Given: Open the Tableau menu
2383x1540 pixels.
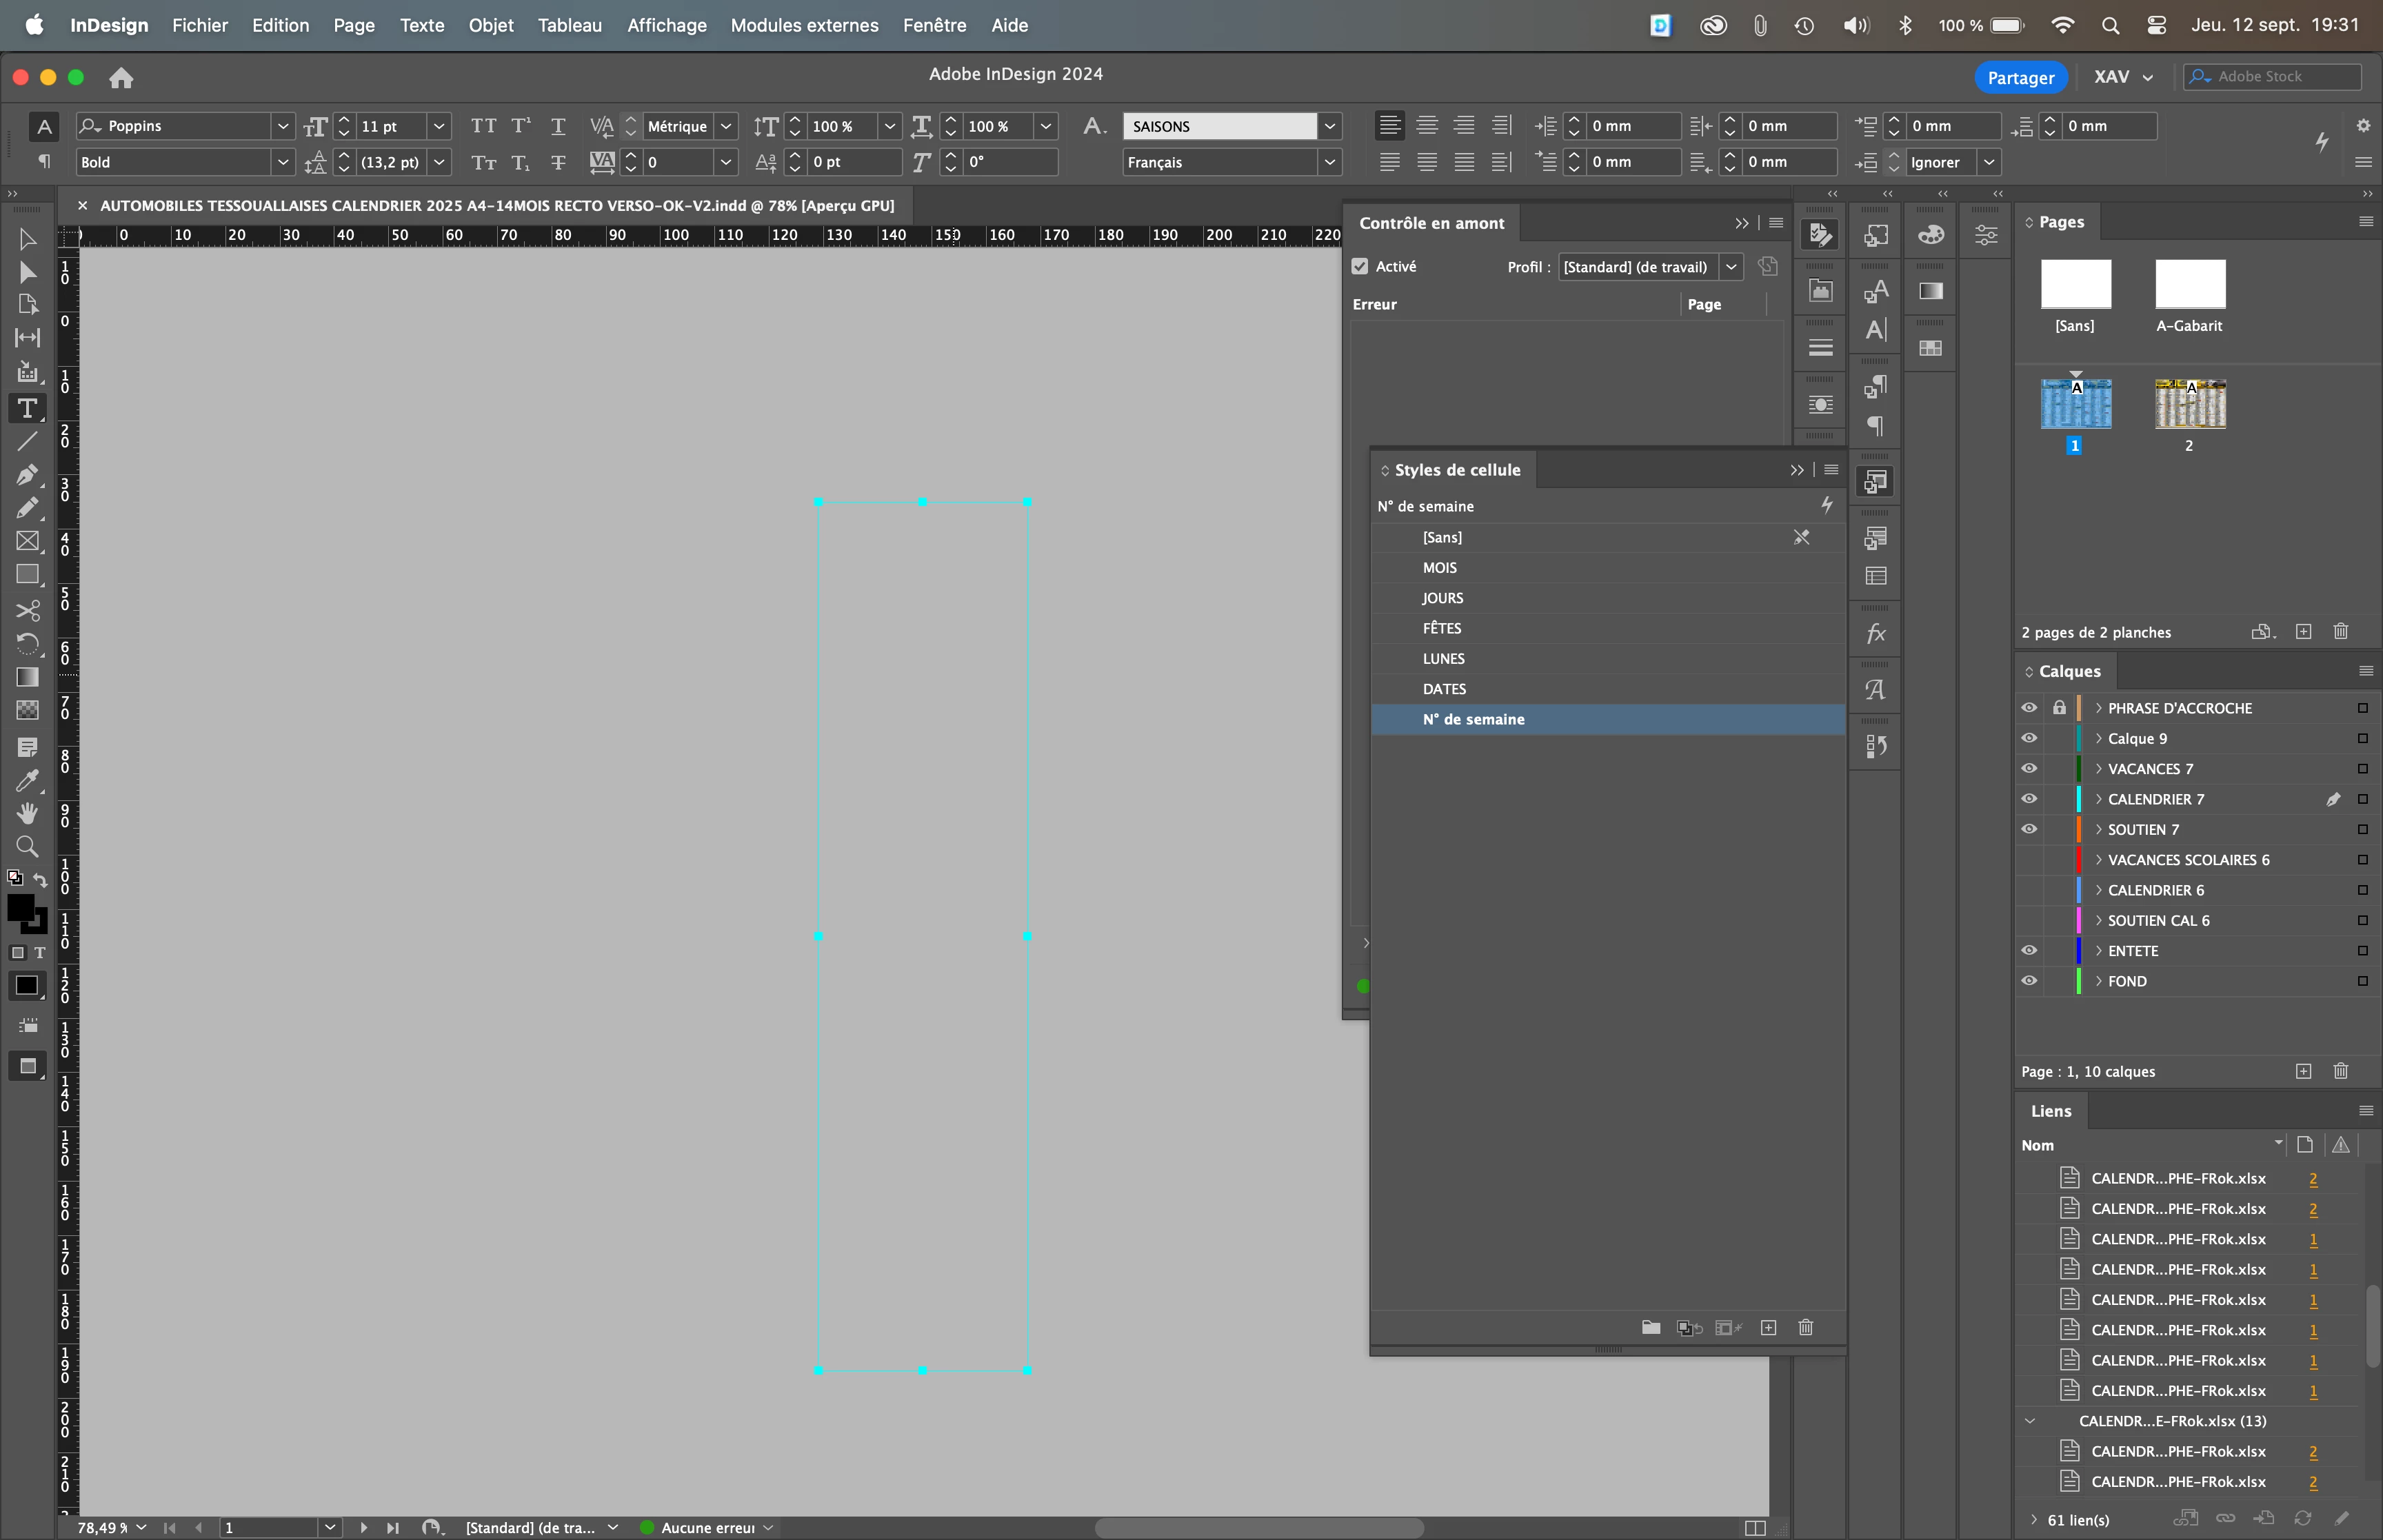Looking at the screenshot, I should pos(569,25).
